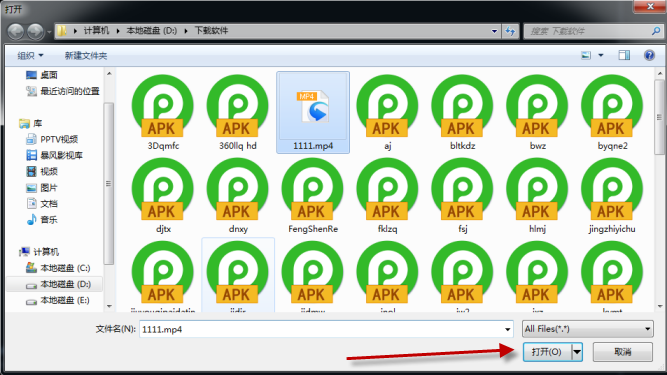Go back with the left arrow button
This screenshot has width=667, height=375.
[16, 31]
